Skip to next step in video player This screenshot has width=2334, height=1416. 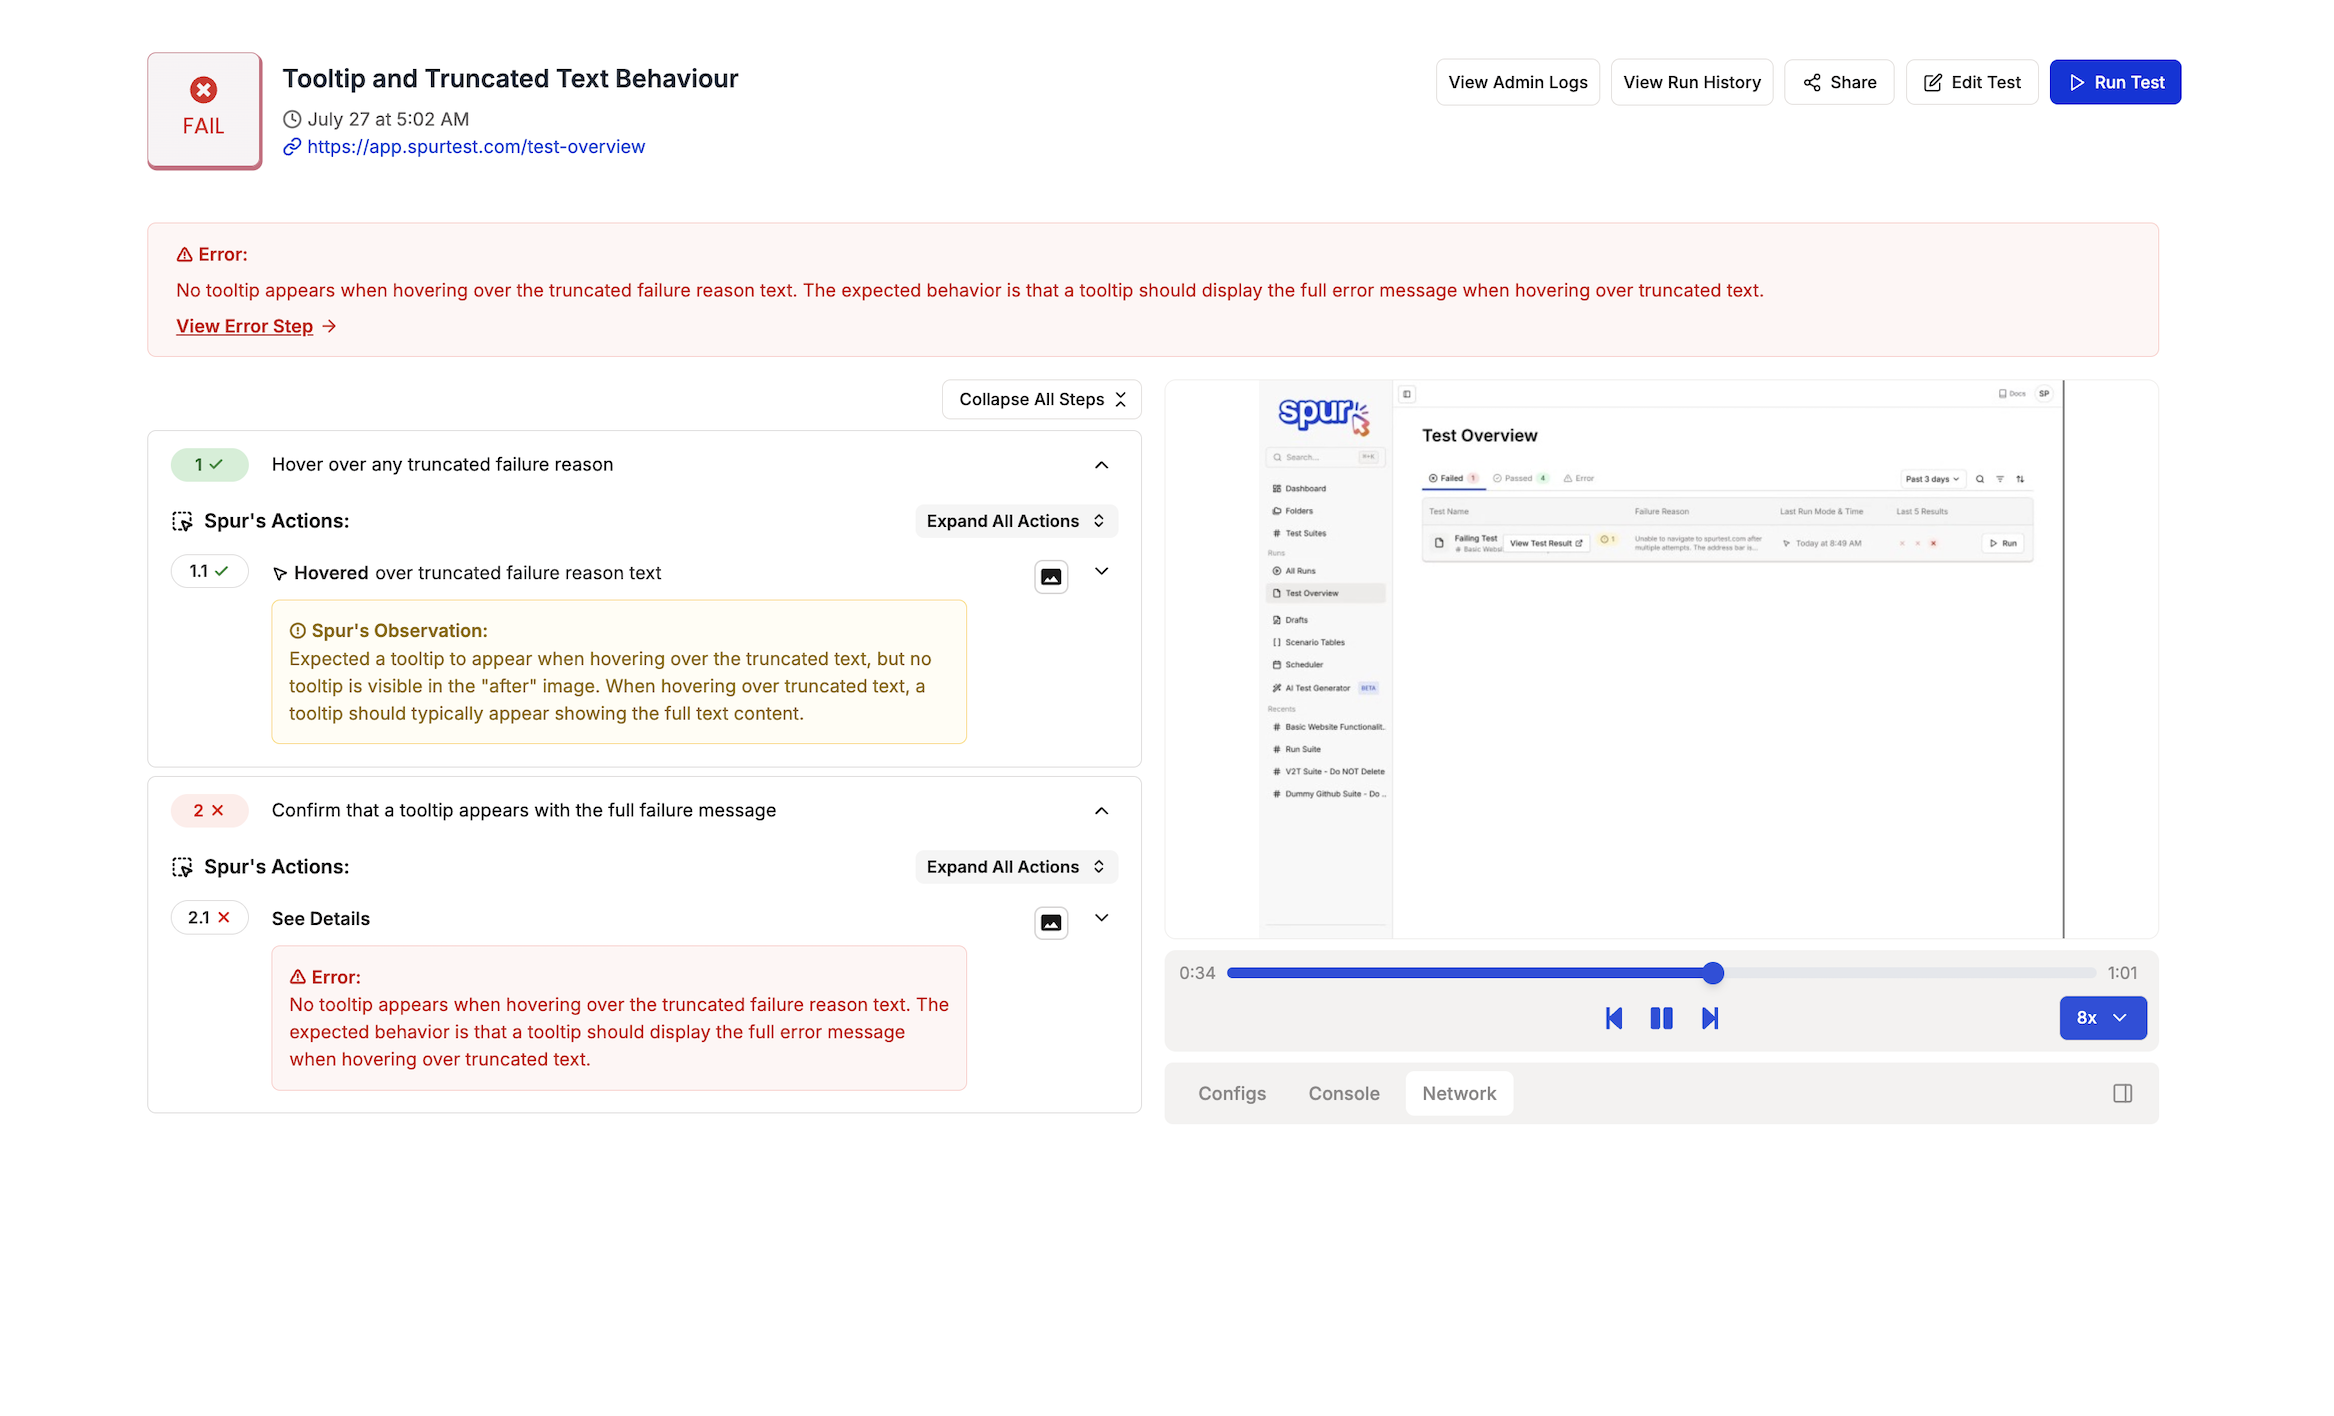coord(1710,1018)
